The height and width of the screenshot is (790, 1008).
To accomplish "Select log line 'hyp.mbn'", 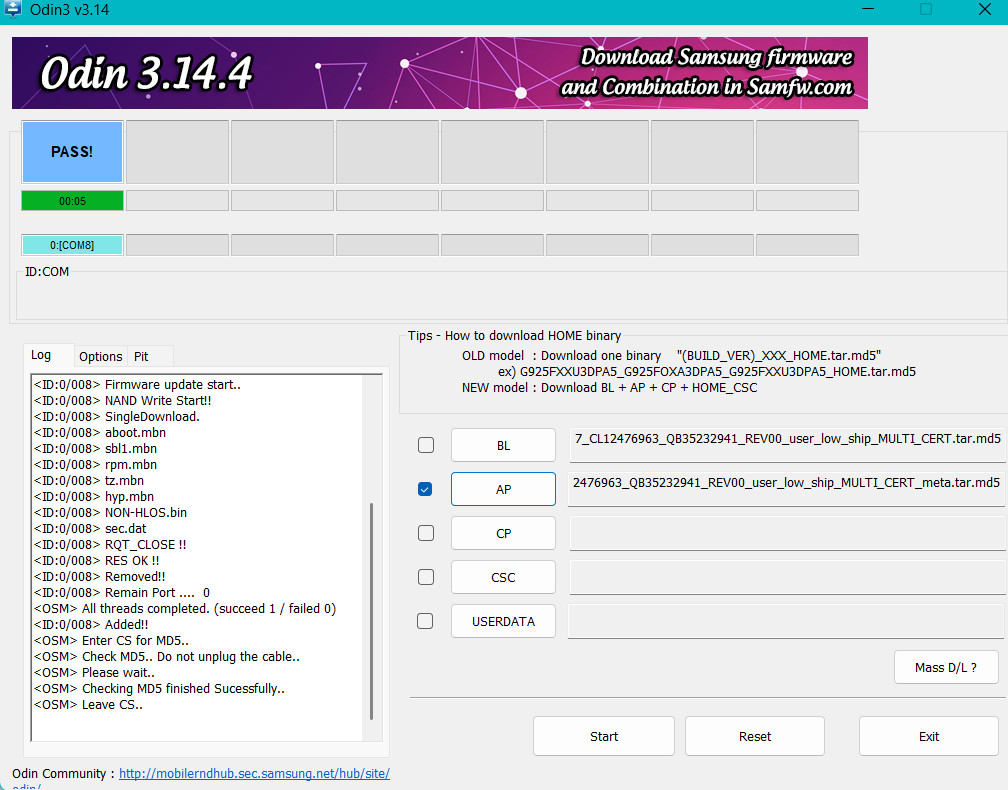I will [94, 497].
